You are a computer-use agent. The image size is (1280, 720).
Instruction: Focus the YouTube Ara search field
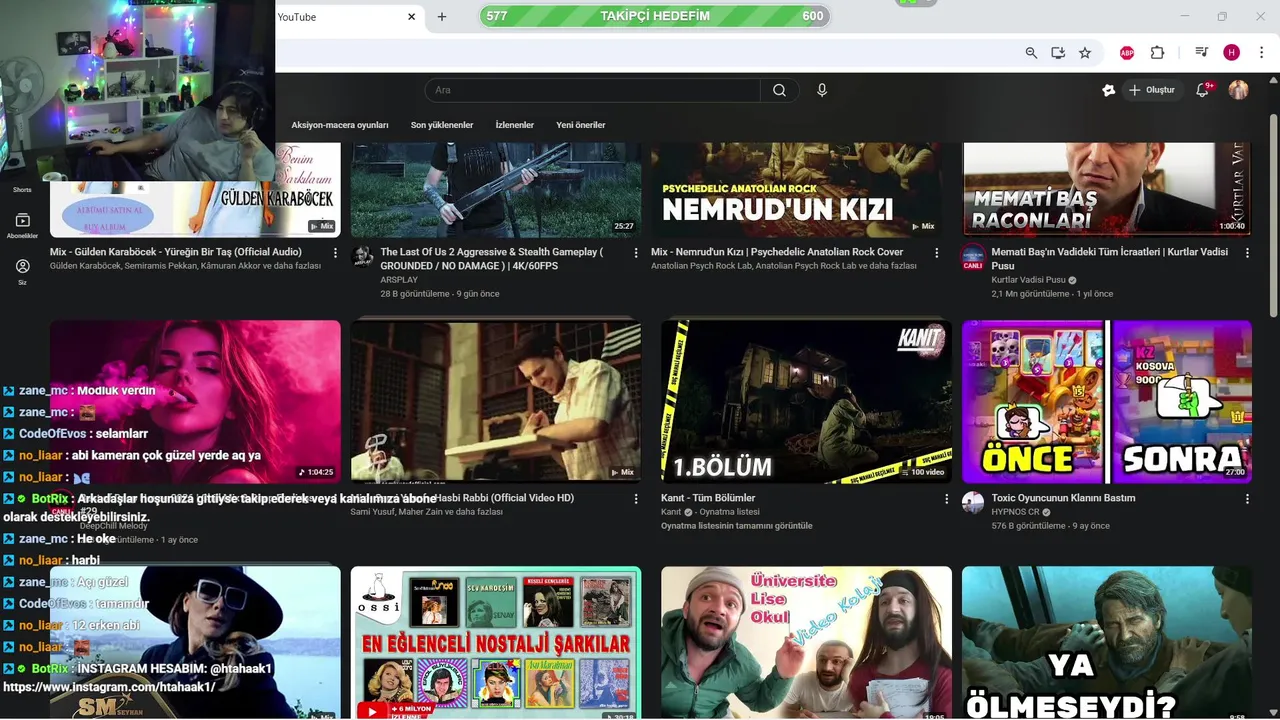pos(592,90)
